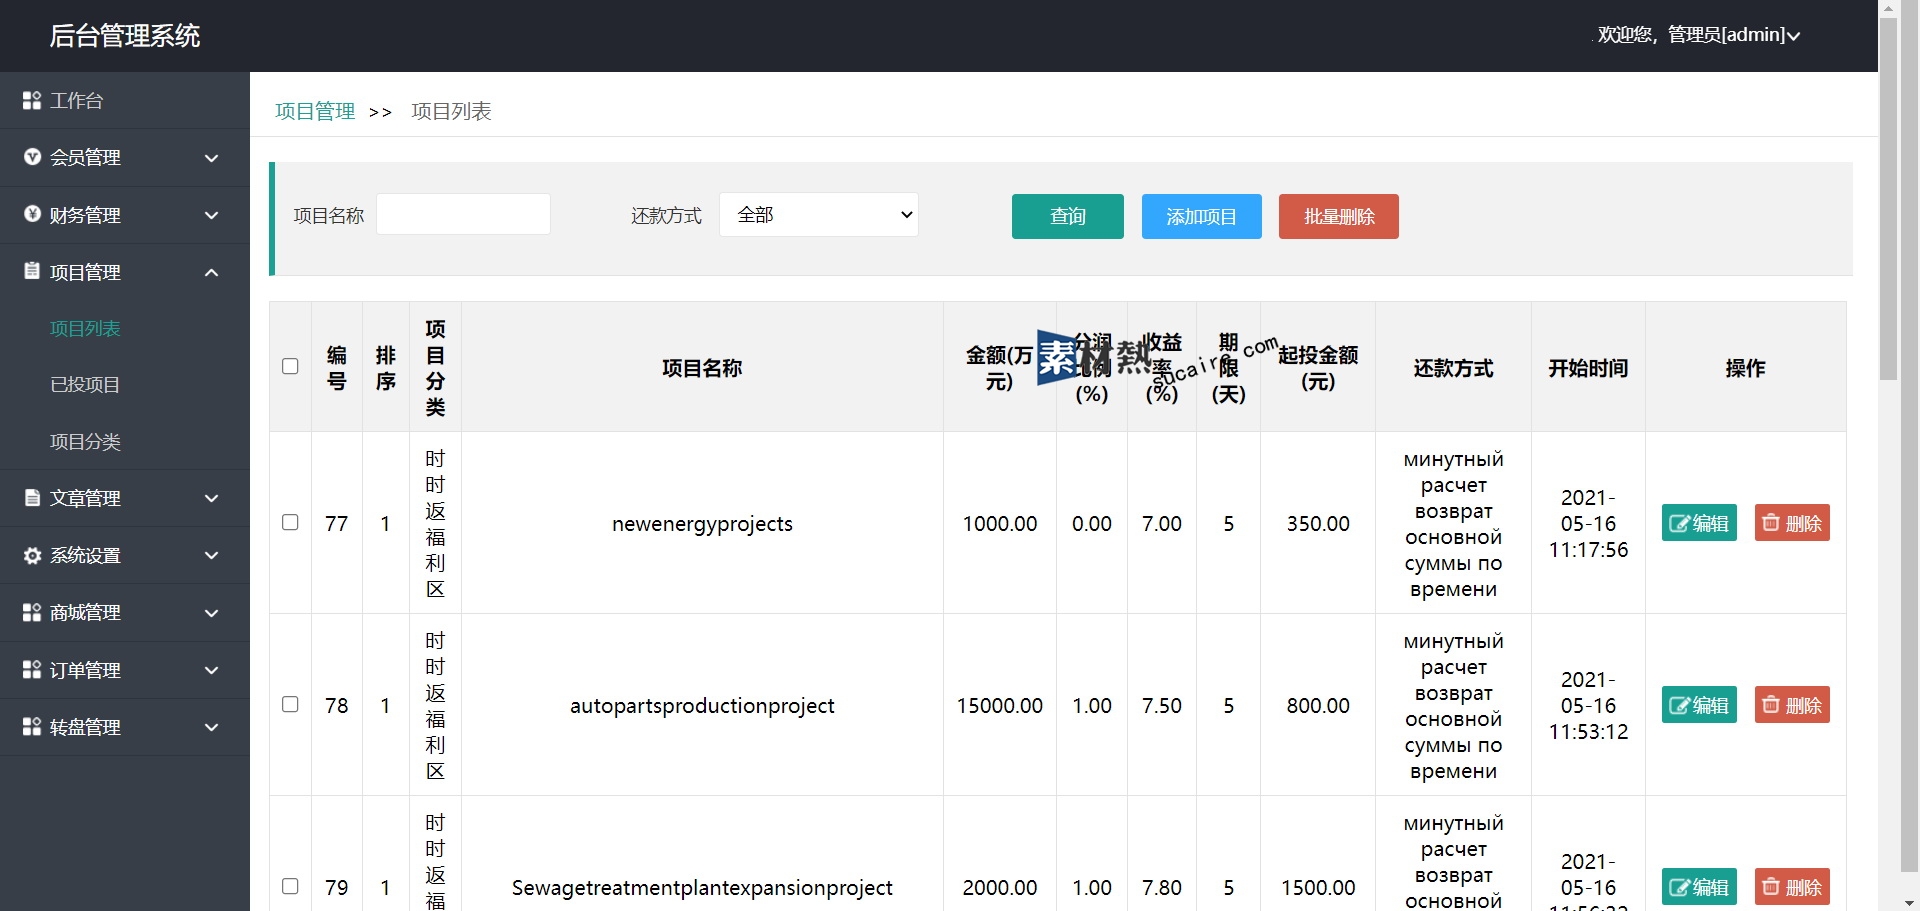Check the checkbox for project 79
The width and height of the screenshot is (1920, 911).
[290, 886]
